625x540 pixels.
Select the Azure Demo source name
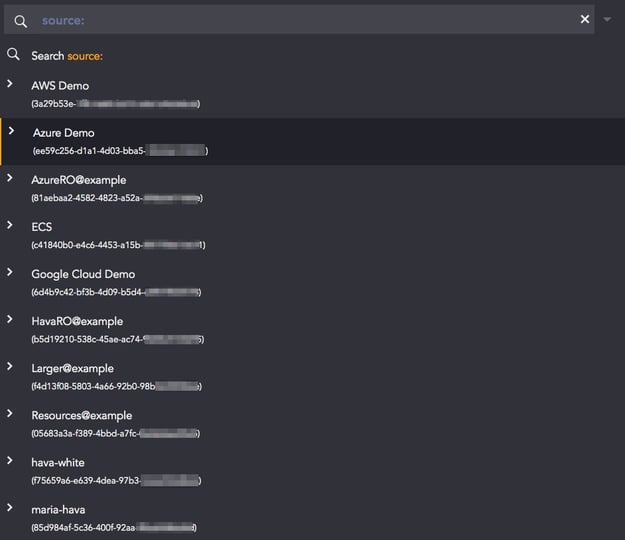(x=64, y=133)
